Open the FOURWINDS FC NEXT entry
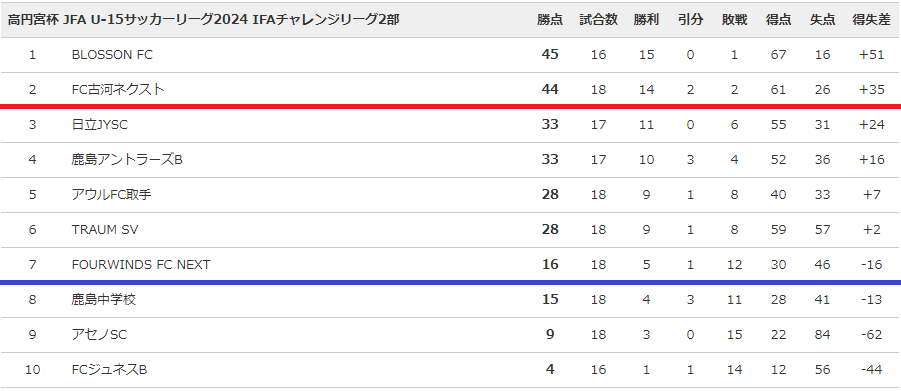The height and width of the screenshot is (391, 901). [x=141, y=264]
